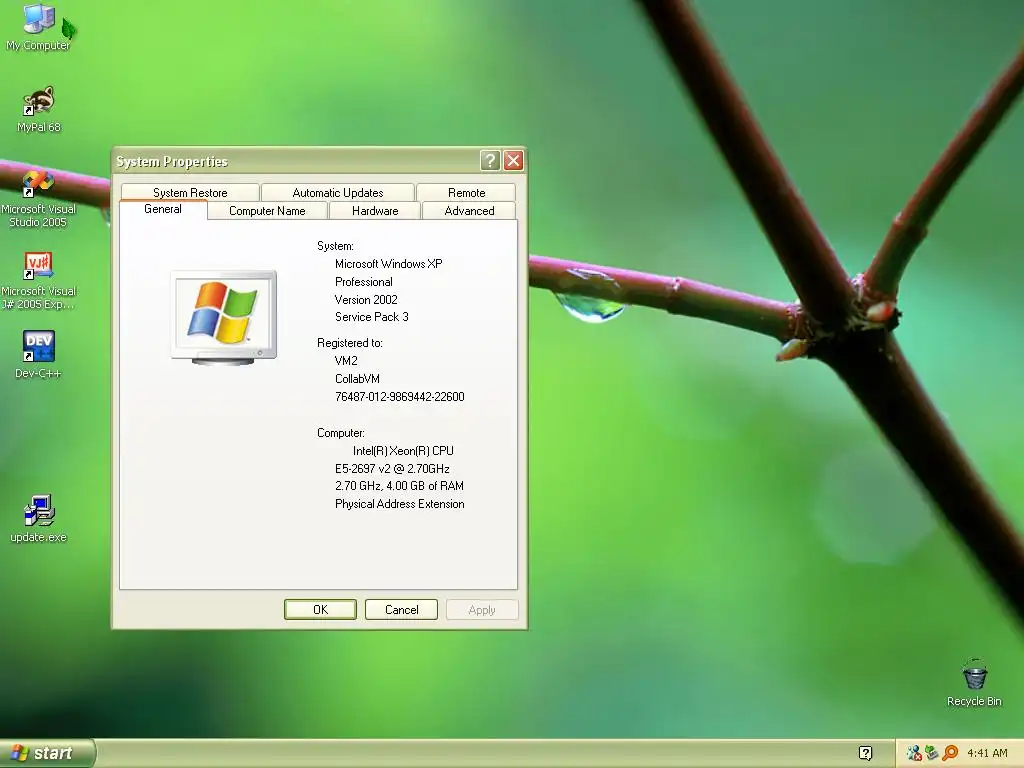Select the Recycle Bin icon
The height and width of the screenshot is (768, 1024).
[x=974, y=683]
